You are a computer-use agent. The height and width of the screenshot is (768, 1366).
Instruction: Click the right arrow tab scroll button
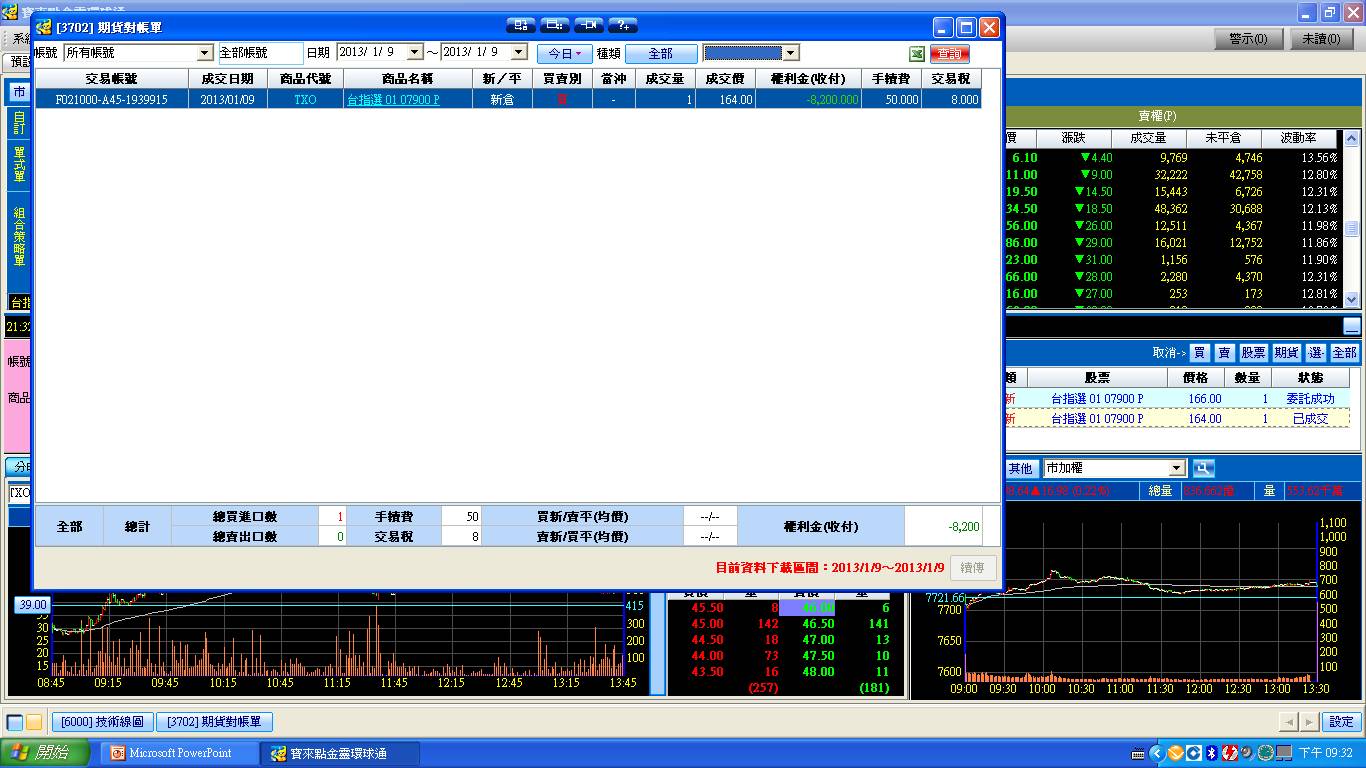pyautogui.click(x=1309, y=722)
